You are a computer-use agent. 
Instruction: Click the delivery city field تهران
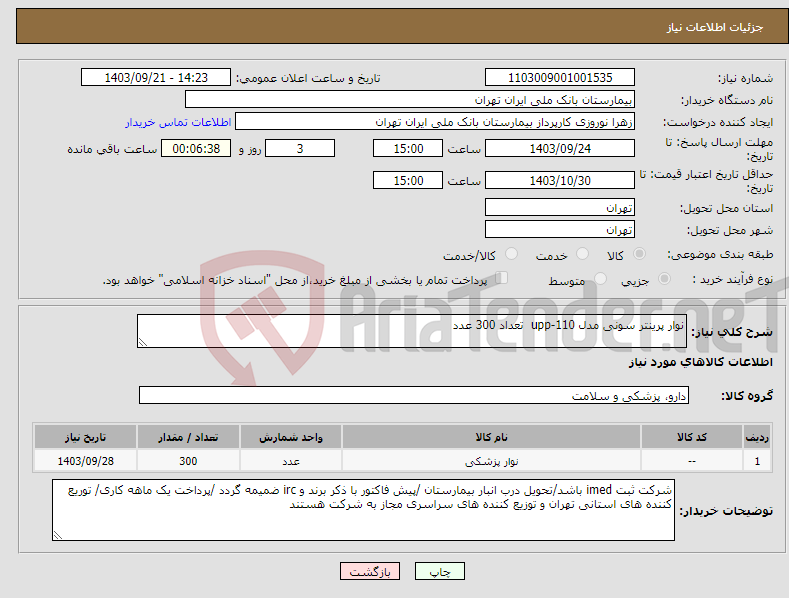560,230
